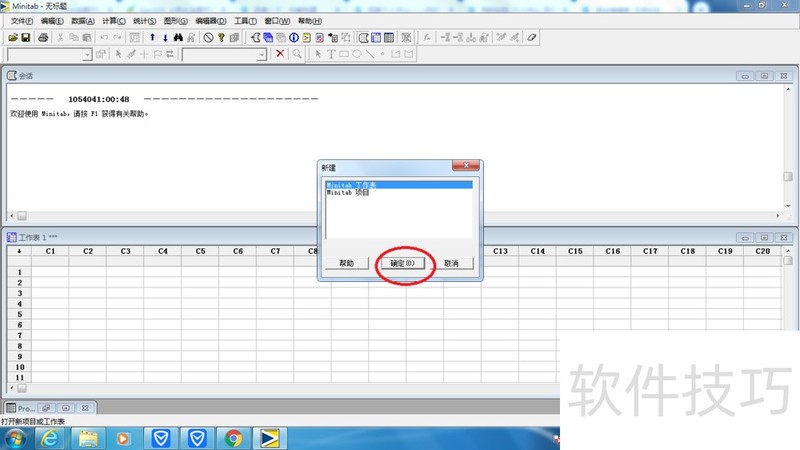800x450 pixels.
Task: Click data-direction arrow in worksheet corner
Action: [19, 251]
